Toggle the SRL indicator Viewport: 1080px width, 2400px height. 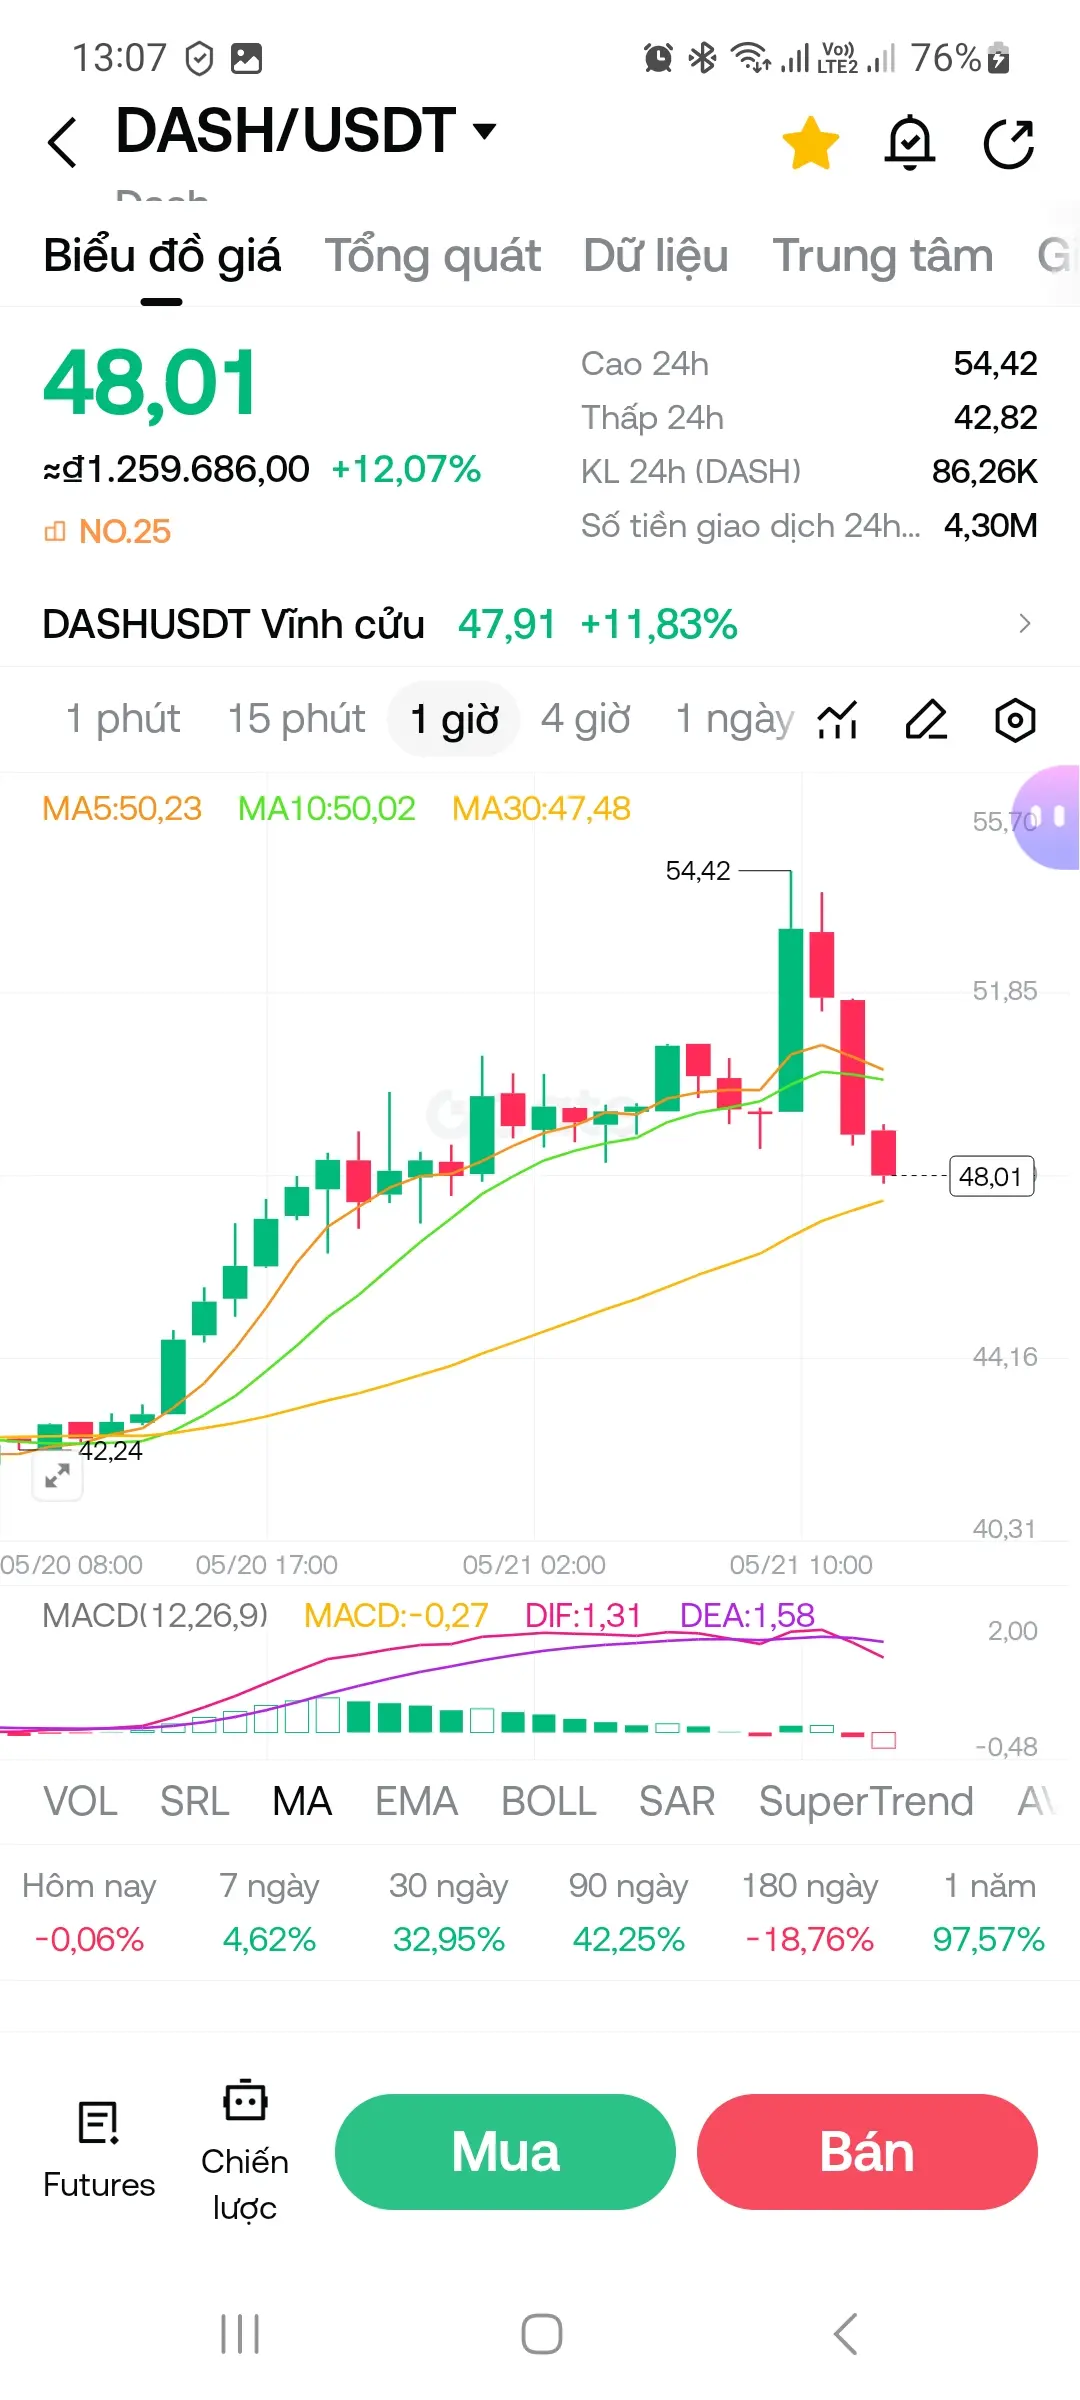(195, 1802)
